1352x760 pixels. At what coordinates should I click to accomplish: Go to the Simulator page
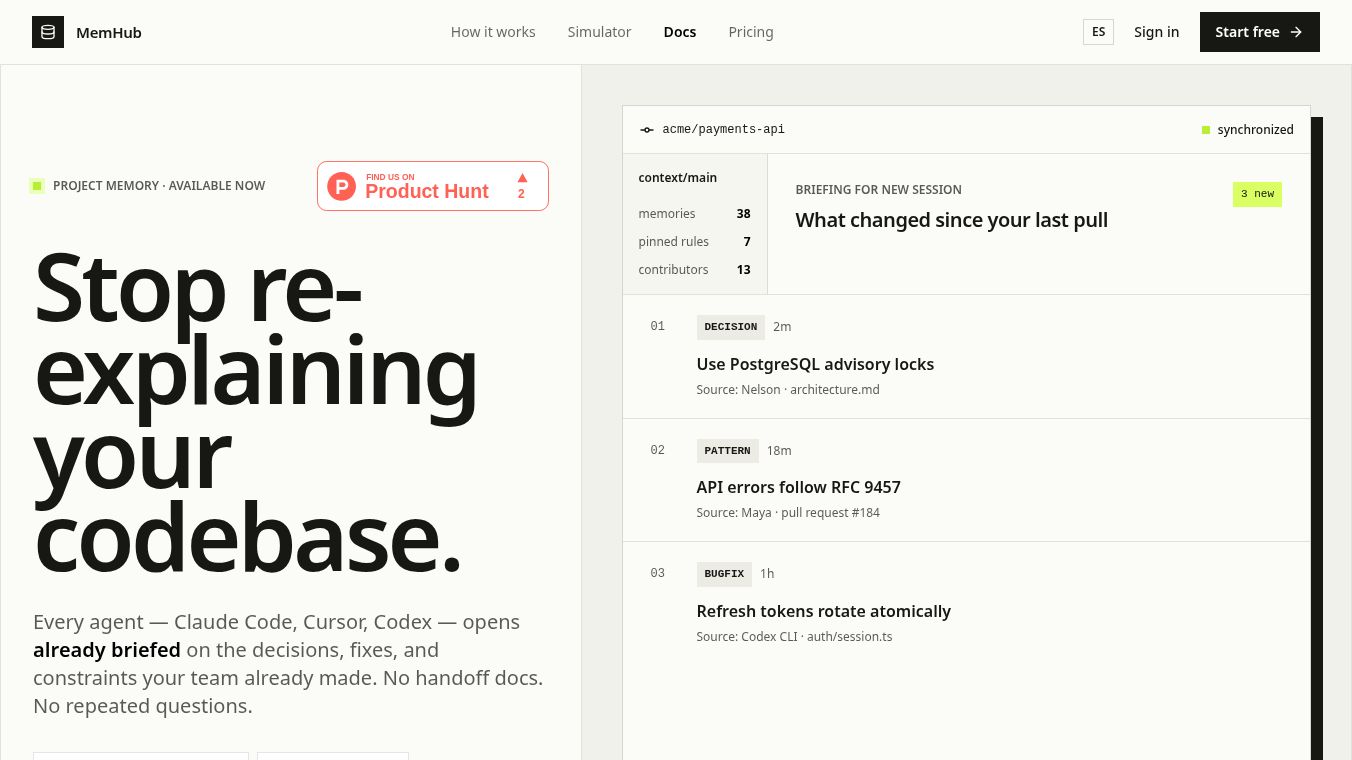pyautogui.click(x=599, y=32)
